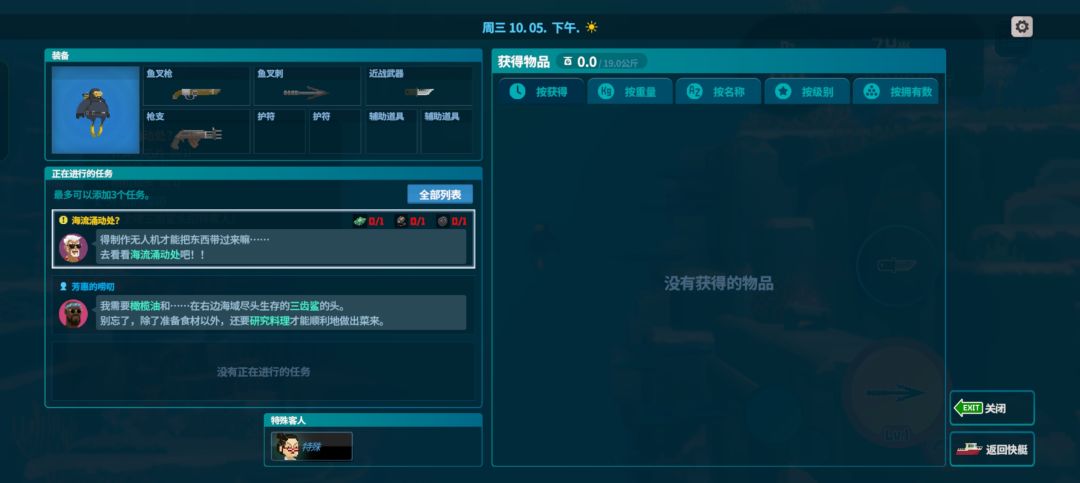Click 返回快艇 return to boat button

(x=992, y=449)
